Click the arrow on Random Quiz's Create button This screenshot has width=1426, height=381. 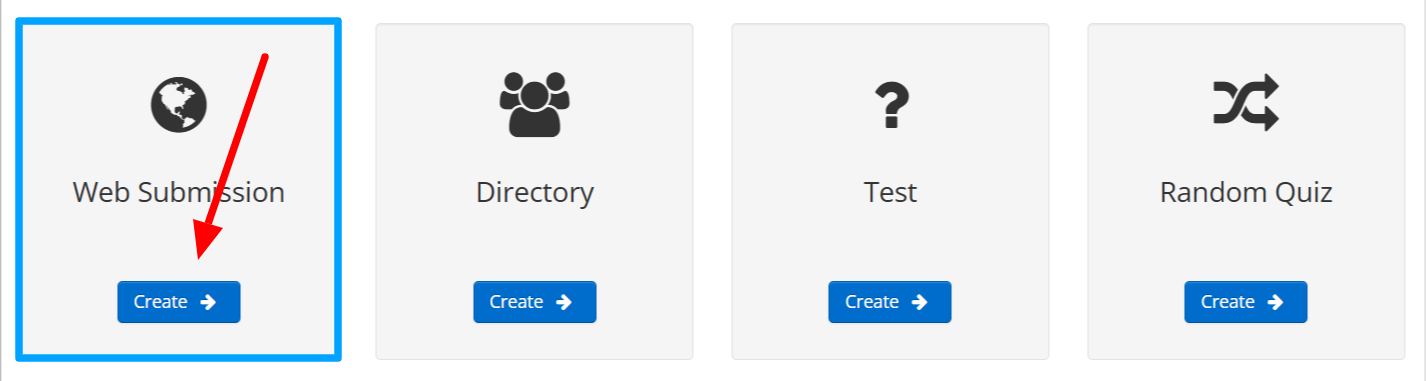point(1275,302)
